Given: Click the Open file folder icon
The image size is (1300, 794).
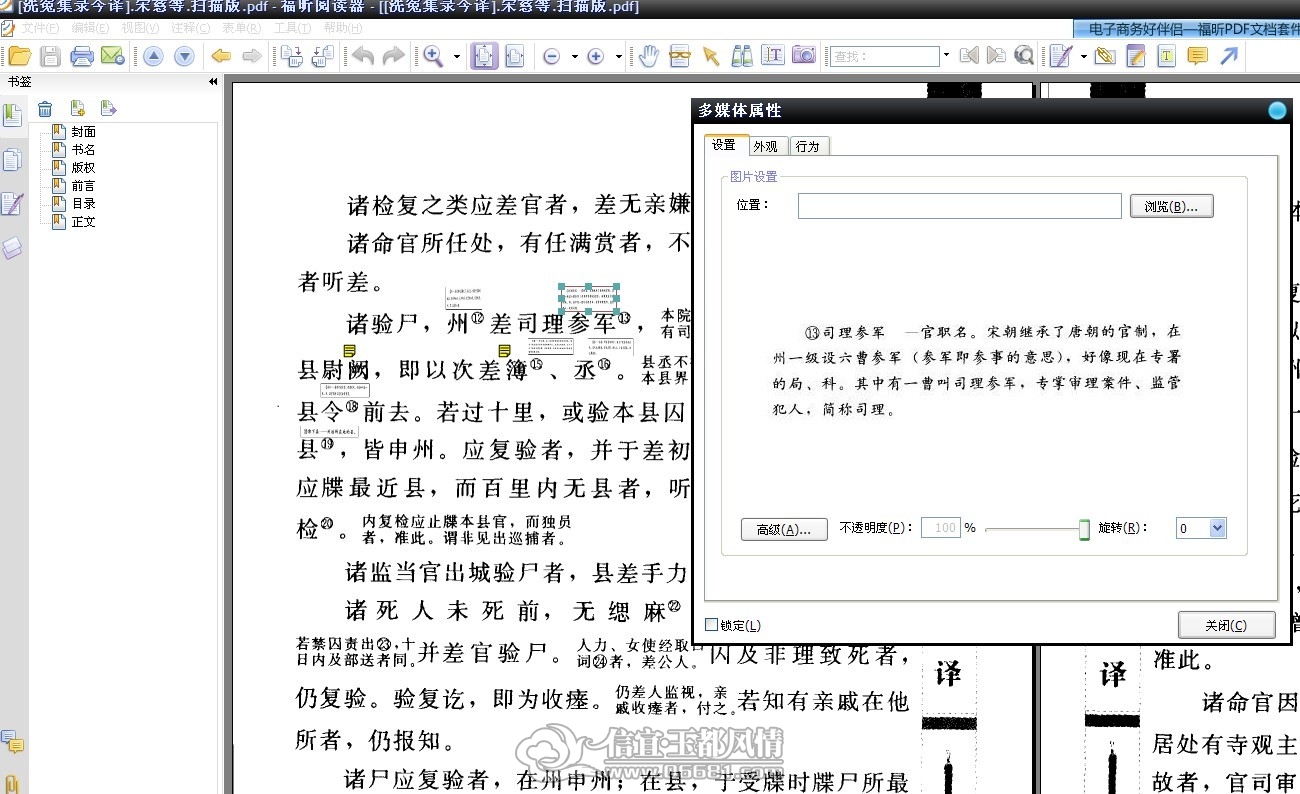Looking at the screenshot, I should [x=19, y=56].
